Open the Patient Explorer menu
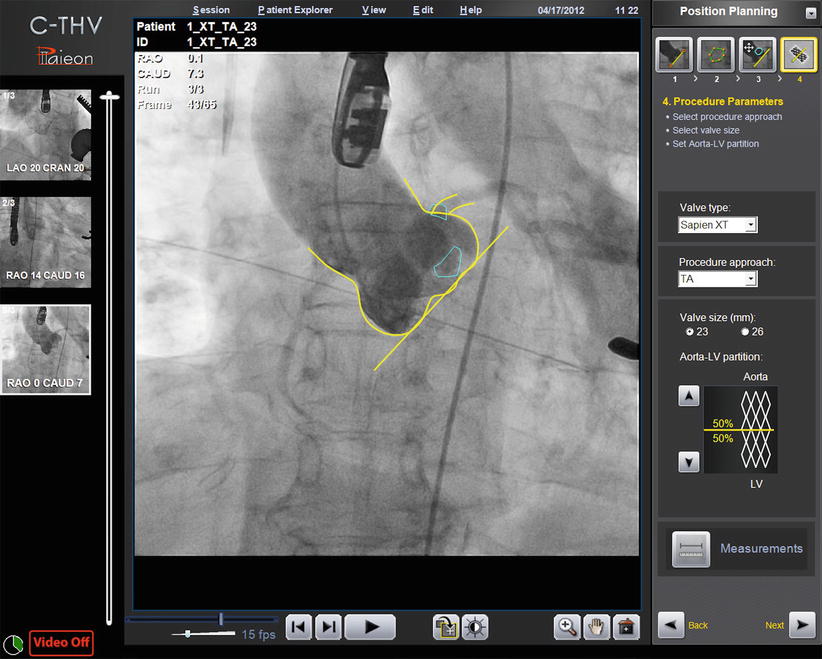This screenshot has height=659, width=822. pyautogui.click(x=295, y=10)
